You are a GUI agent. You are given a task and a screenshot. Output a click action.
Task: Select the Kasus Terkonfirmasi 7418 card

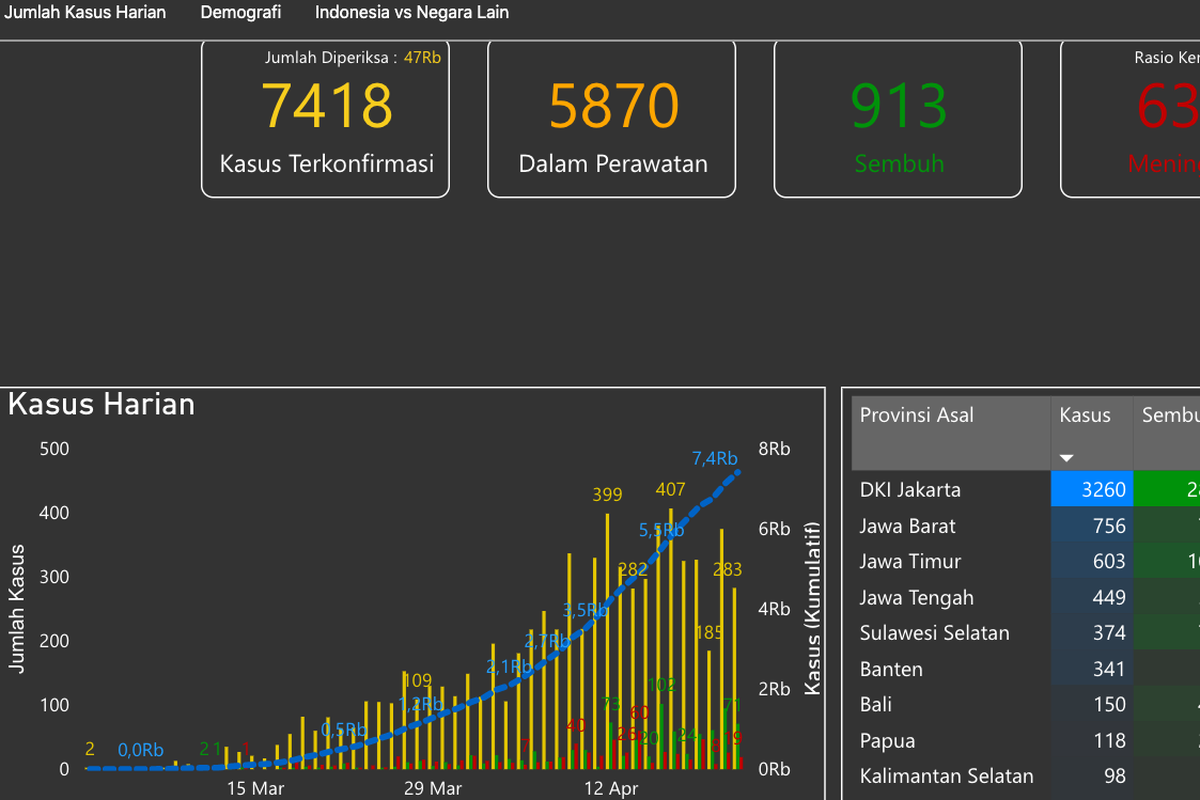coord(325,118)
